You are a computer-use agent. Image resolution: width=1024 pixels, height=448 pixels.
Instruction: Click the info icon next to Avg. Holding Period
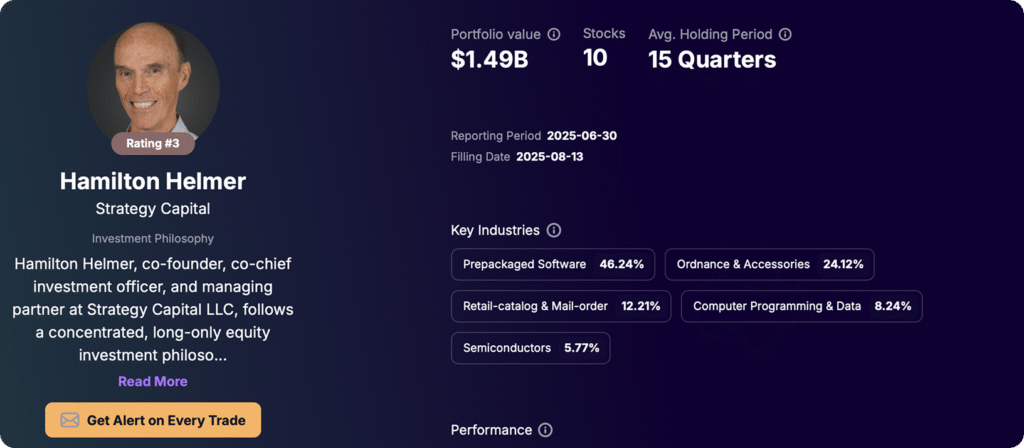tap(785, 34)
